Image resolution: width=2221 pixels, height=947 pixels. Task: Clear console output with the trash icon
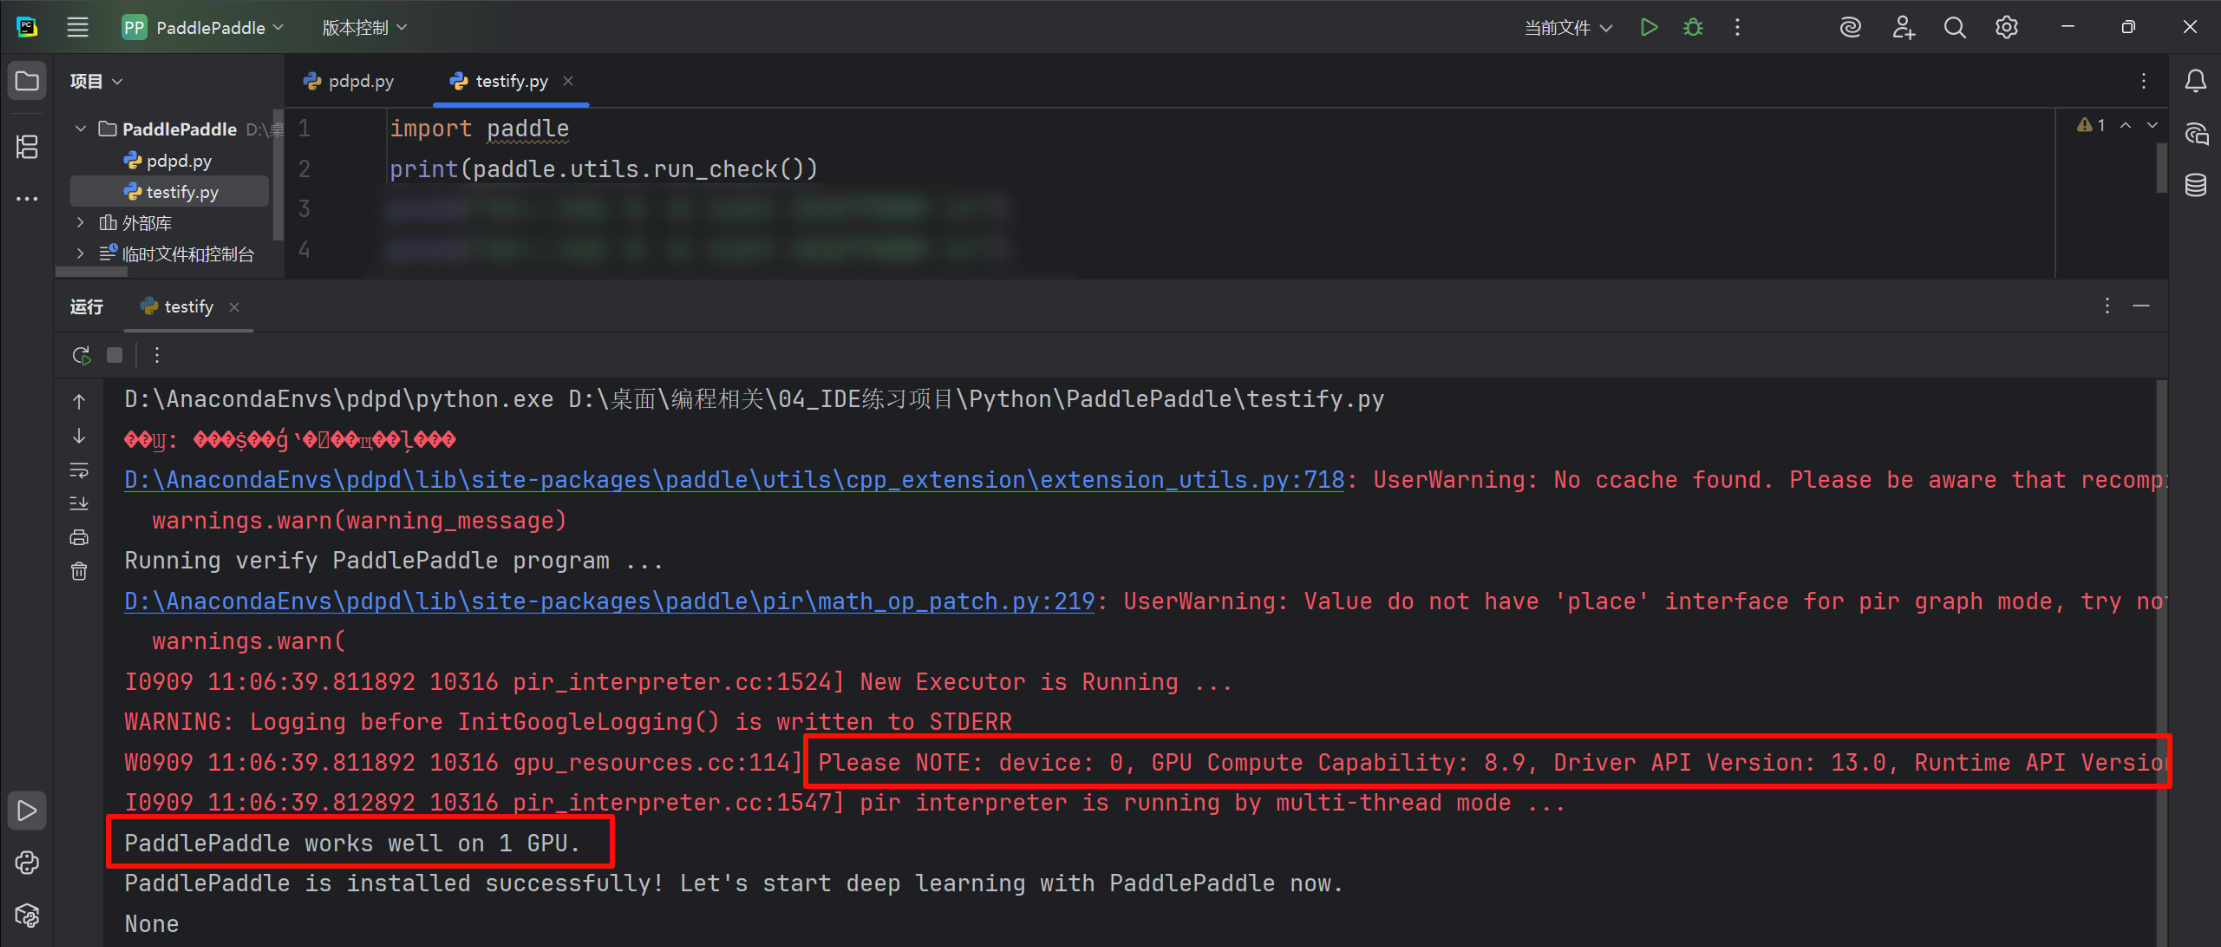79,571
